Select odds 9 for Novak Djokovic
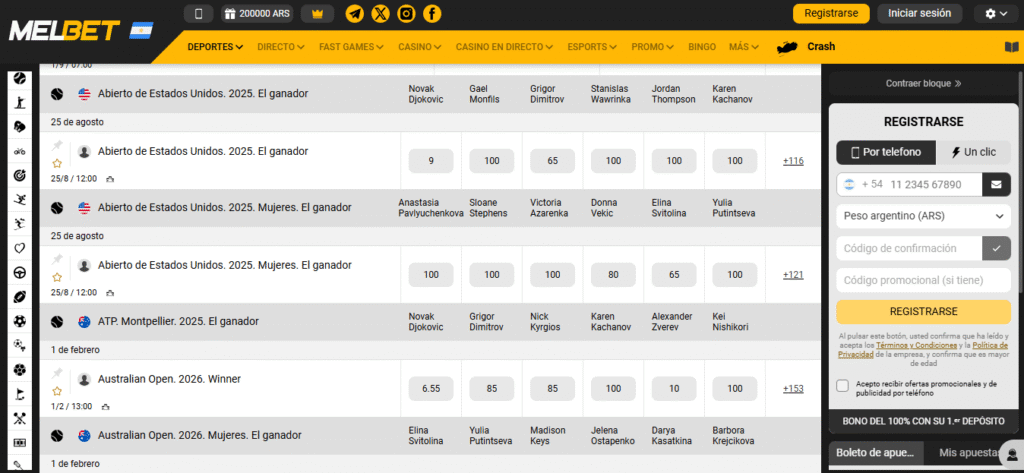This screenshot has height=473, width=1024. click(x=431, y=161)
